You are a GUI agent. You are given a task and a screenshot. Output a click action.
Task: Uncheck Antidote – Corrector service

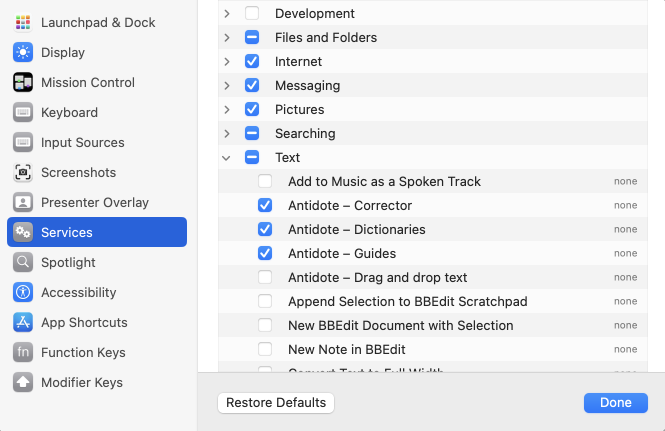(265, 205)
